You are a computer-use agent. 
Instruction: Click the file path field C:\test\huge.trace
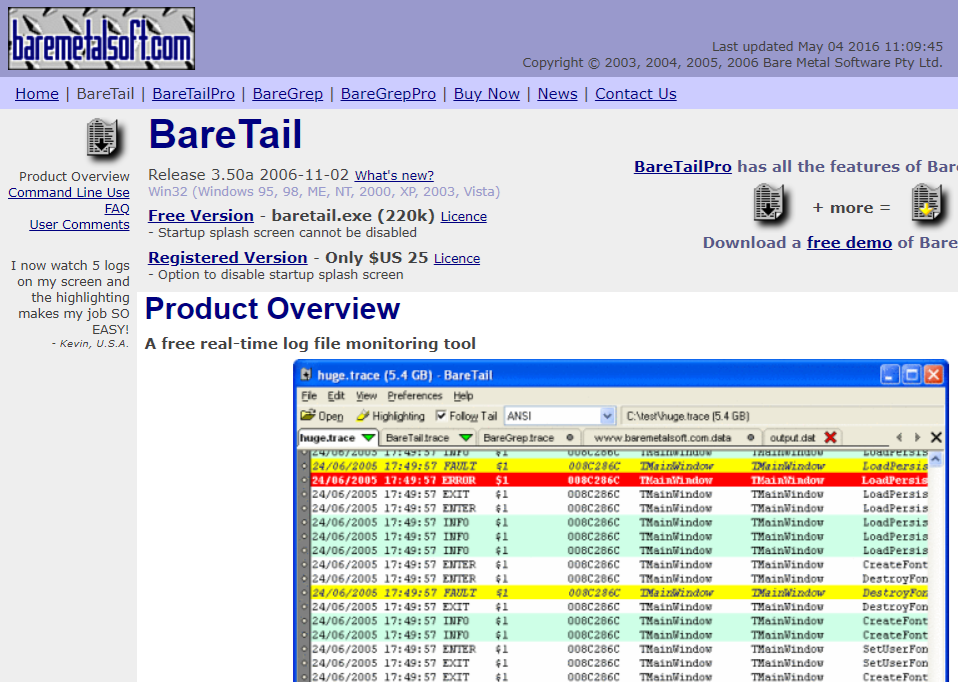coord(782,416)
